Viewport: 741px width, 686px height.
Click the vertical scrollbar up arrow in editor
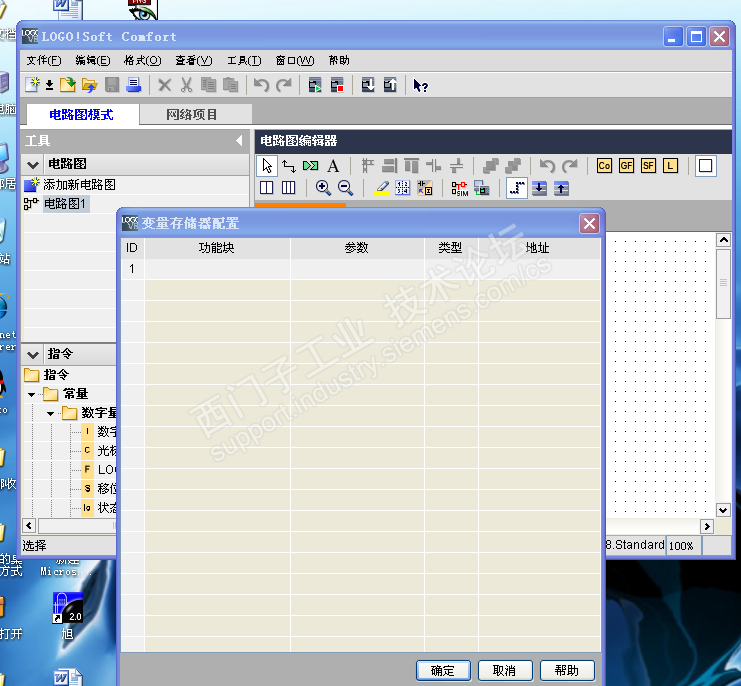click(x=723, y=240)
